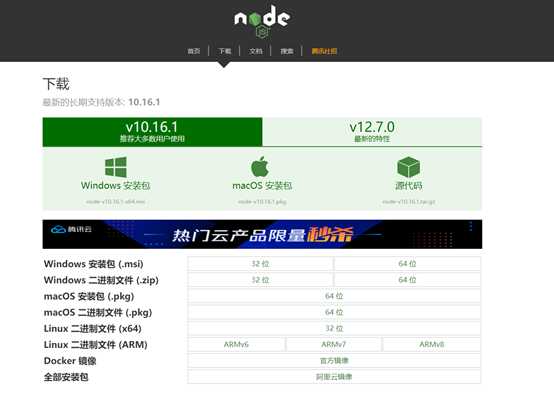Click the macOS 二进制文件 (.pkg) row label
The image size is (554, 399).
click(x=98, y=313)
